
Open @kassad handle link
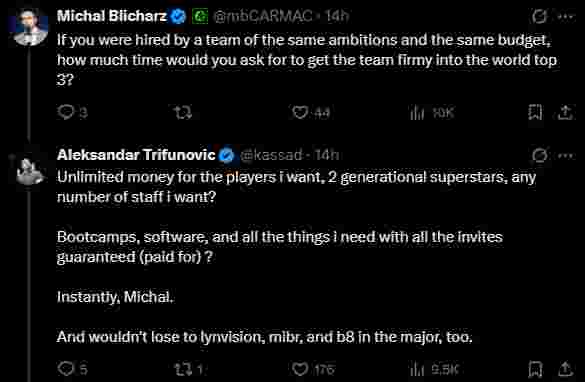271,155
